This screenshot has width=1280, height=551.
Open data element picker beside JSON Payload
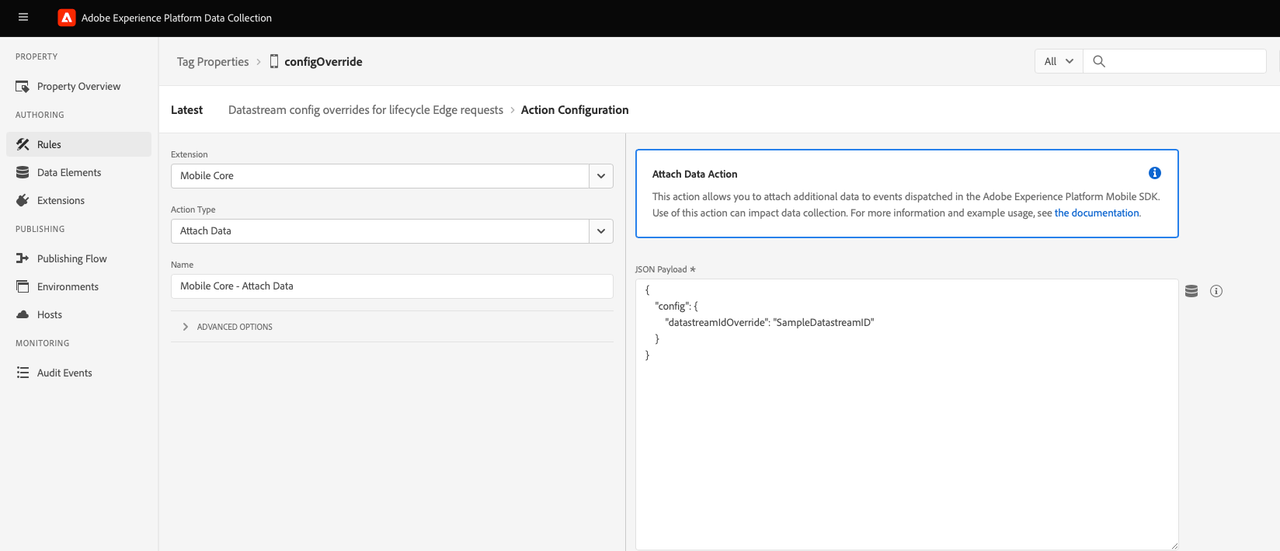1191,291
